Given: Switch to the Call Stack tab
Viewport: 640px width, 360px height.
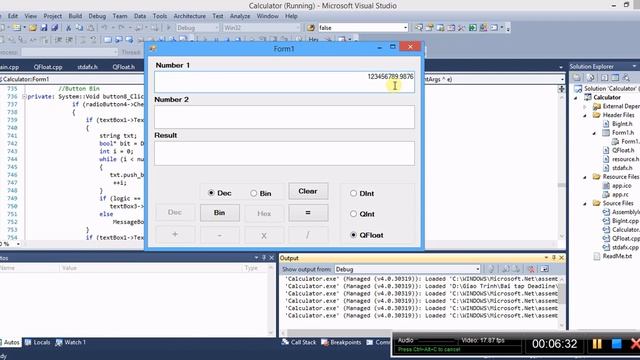Looking at the screenshot, I should (299, 342).
